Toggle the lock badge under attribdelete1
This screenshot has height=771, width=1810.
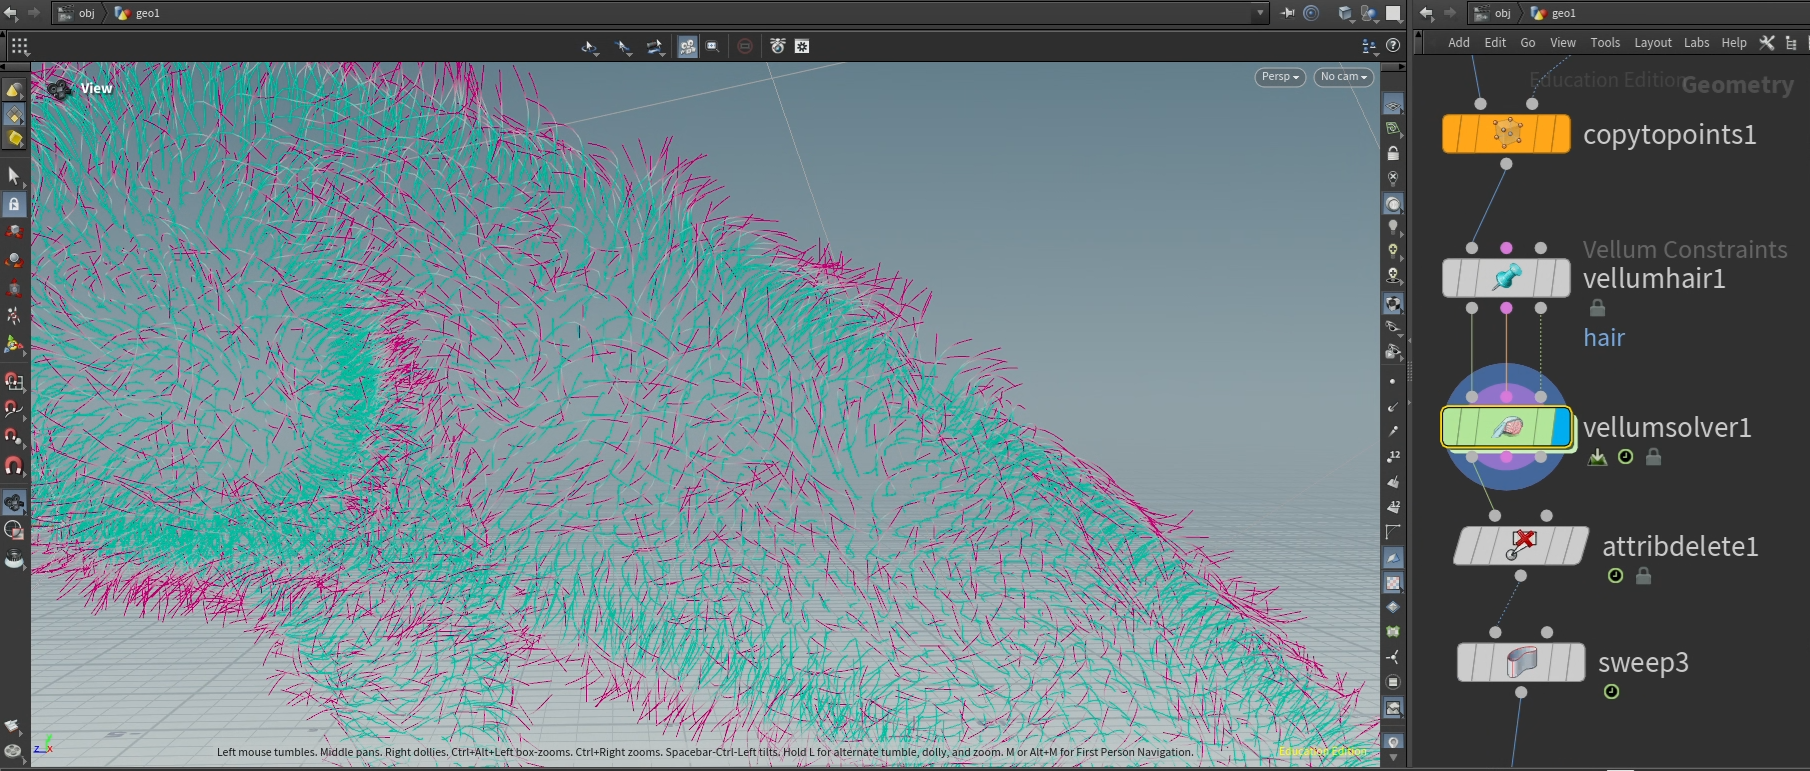1643,576
